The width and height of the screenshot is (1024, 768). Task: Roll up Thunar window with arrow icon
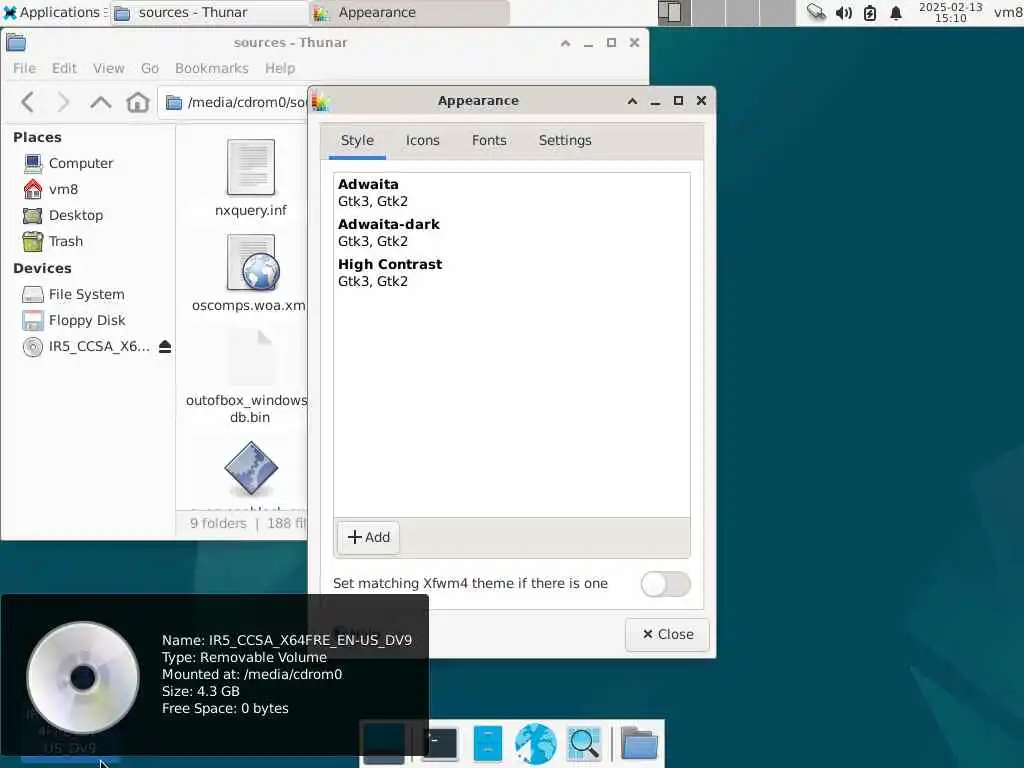click(x=566, y=43)
